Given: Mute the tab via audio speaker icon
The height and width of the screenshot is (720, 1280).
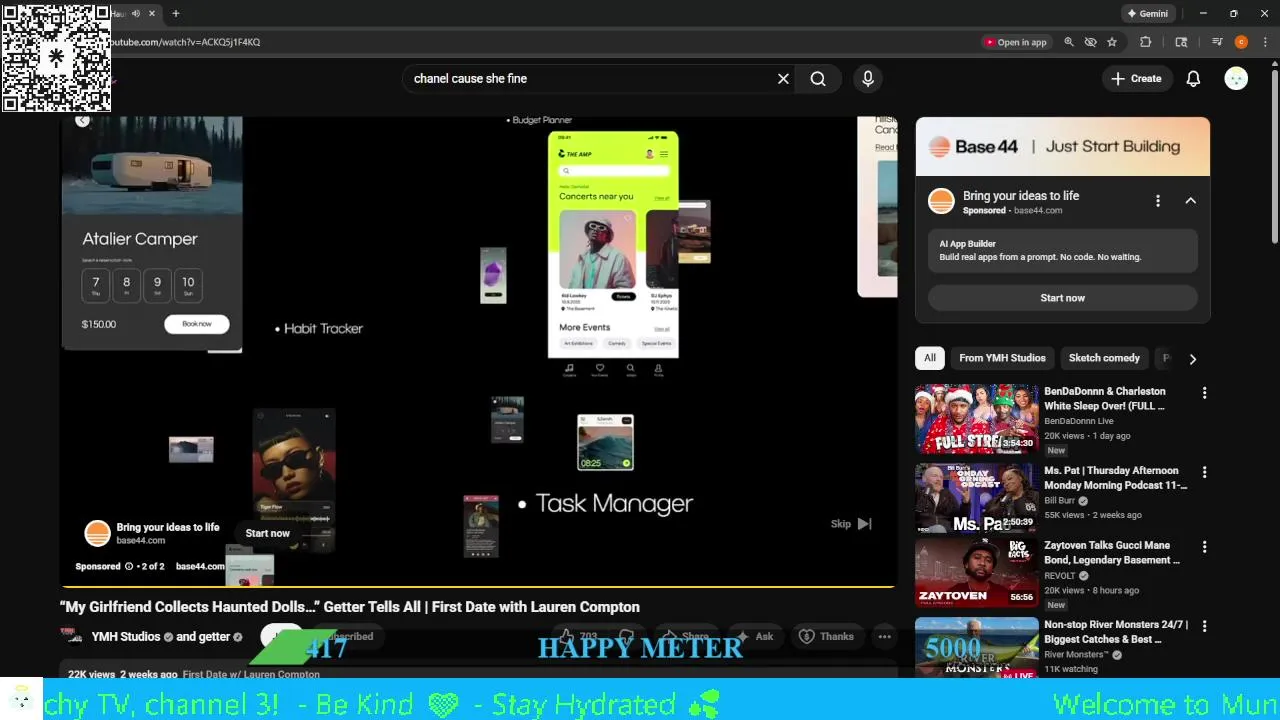Looking at the screenshot, I should (x=135, y=14).
